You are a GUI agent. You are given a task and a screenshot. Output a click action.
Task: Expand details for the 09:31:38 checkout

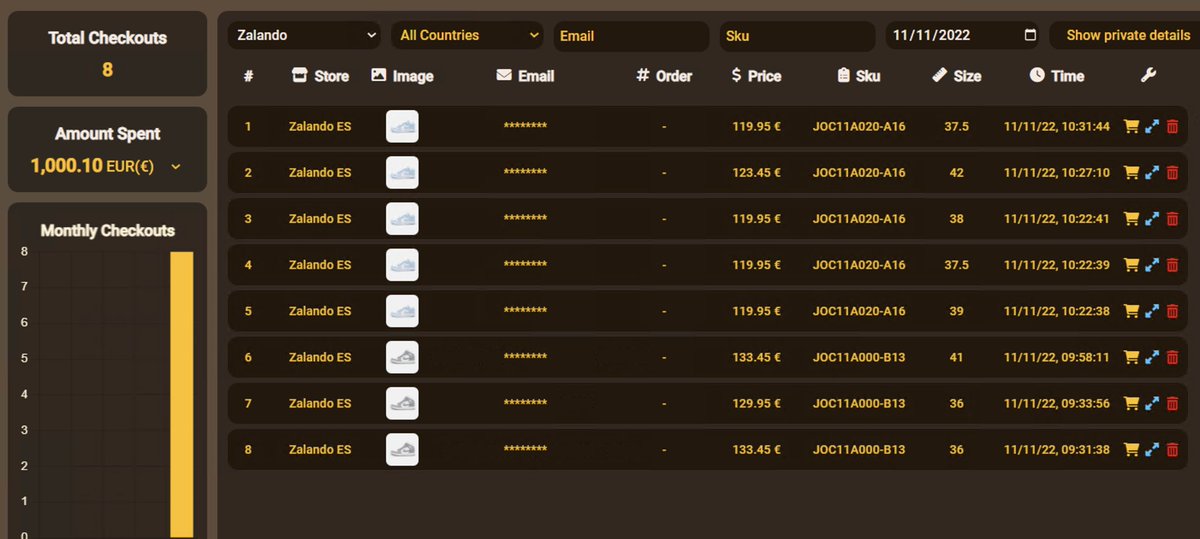(1152, 450)
